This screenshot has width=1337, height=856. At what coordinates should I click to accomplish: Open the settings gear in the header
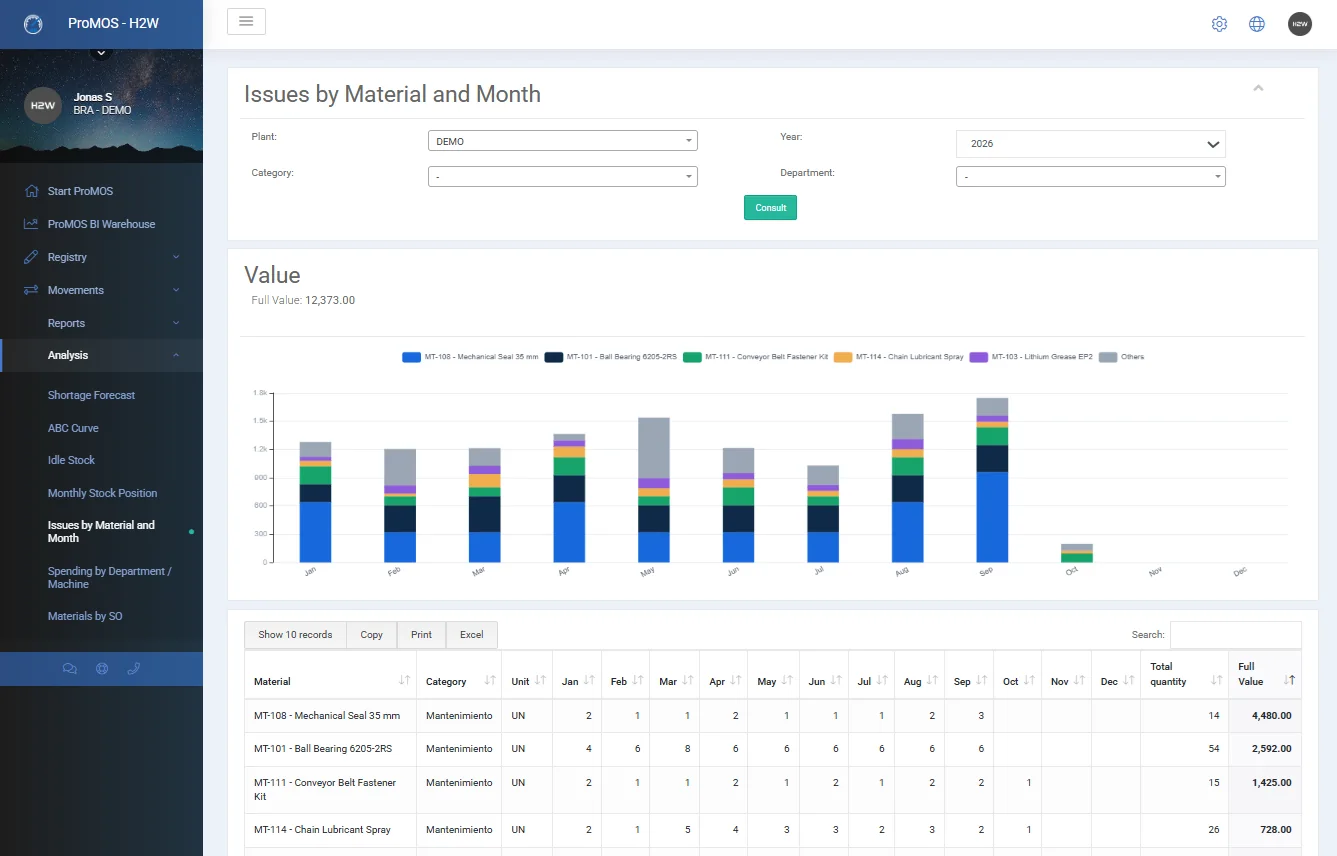[x=1219, y=24]
